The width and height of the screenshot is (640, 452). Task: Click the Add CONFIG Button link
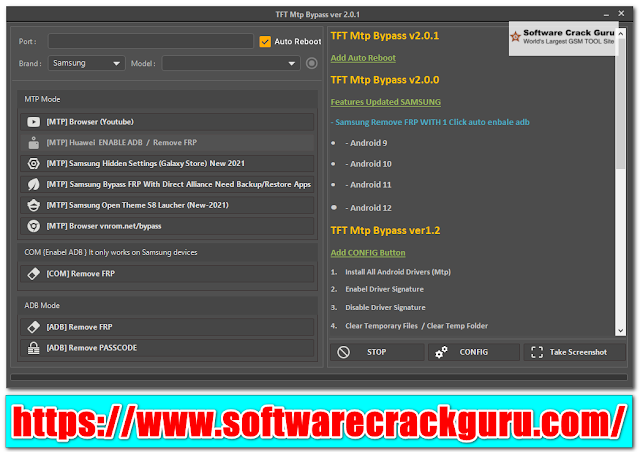coord(368,253)
